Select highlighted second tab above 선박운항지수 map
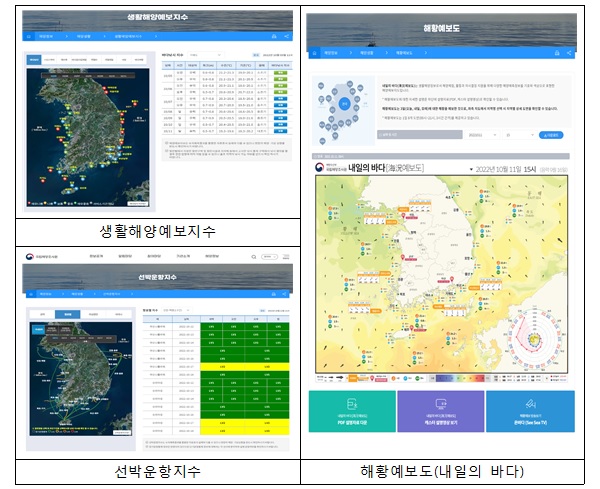The height and width of the screenshot is (489, 600). coord(70,313)
